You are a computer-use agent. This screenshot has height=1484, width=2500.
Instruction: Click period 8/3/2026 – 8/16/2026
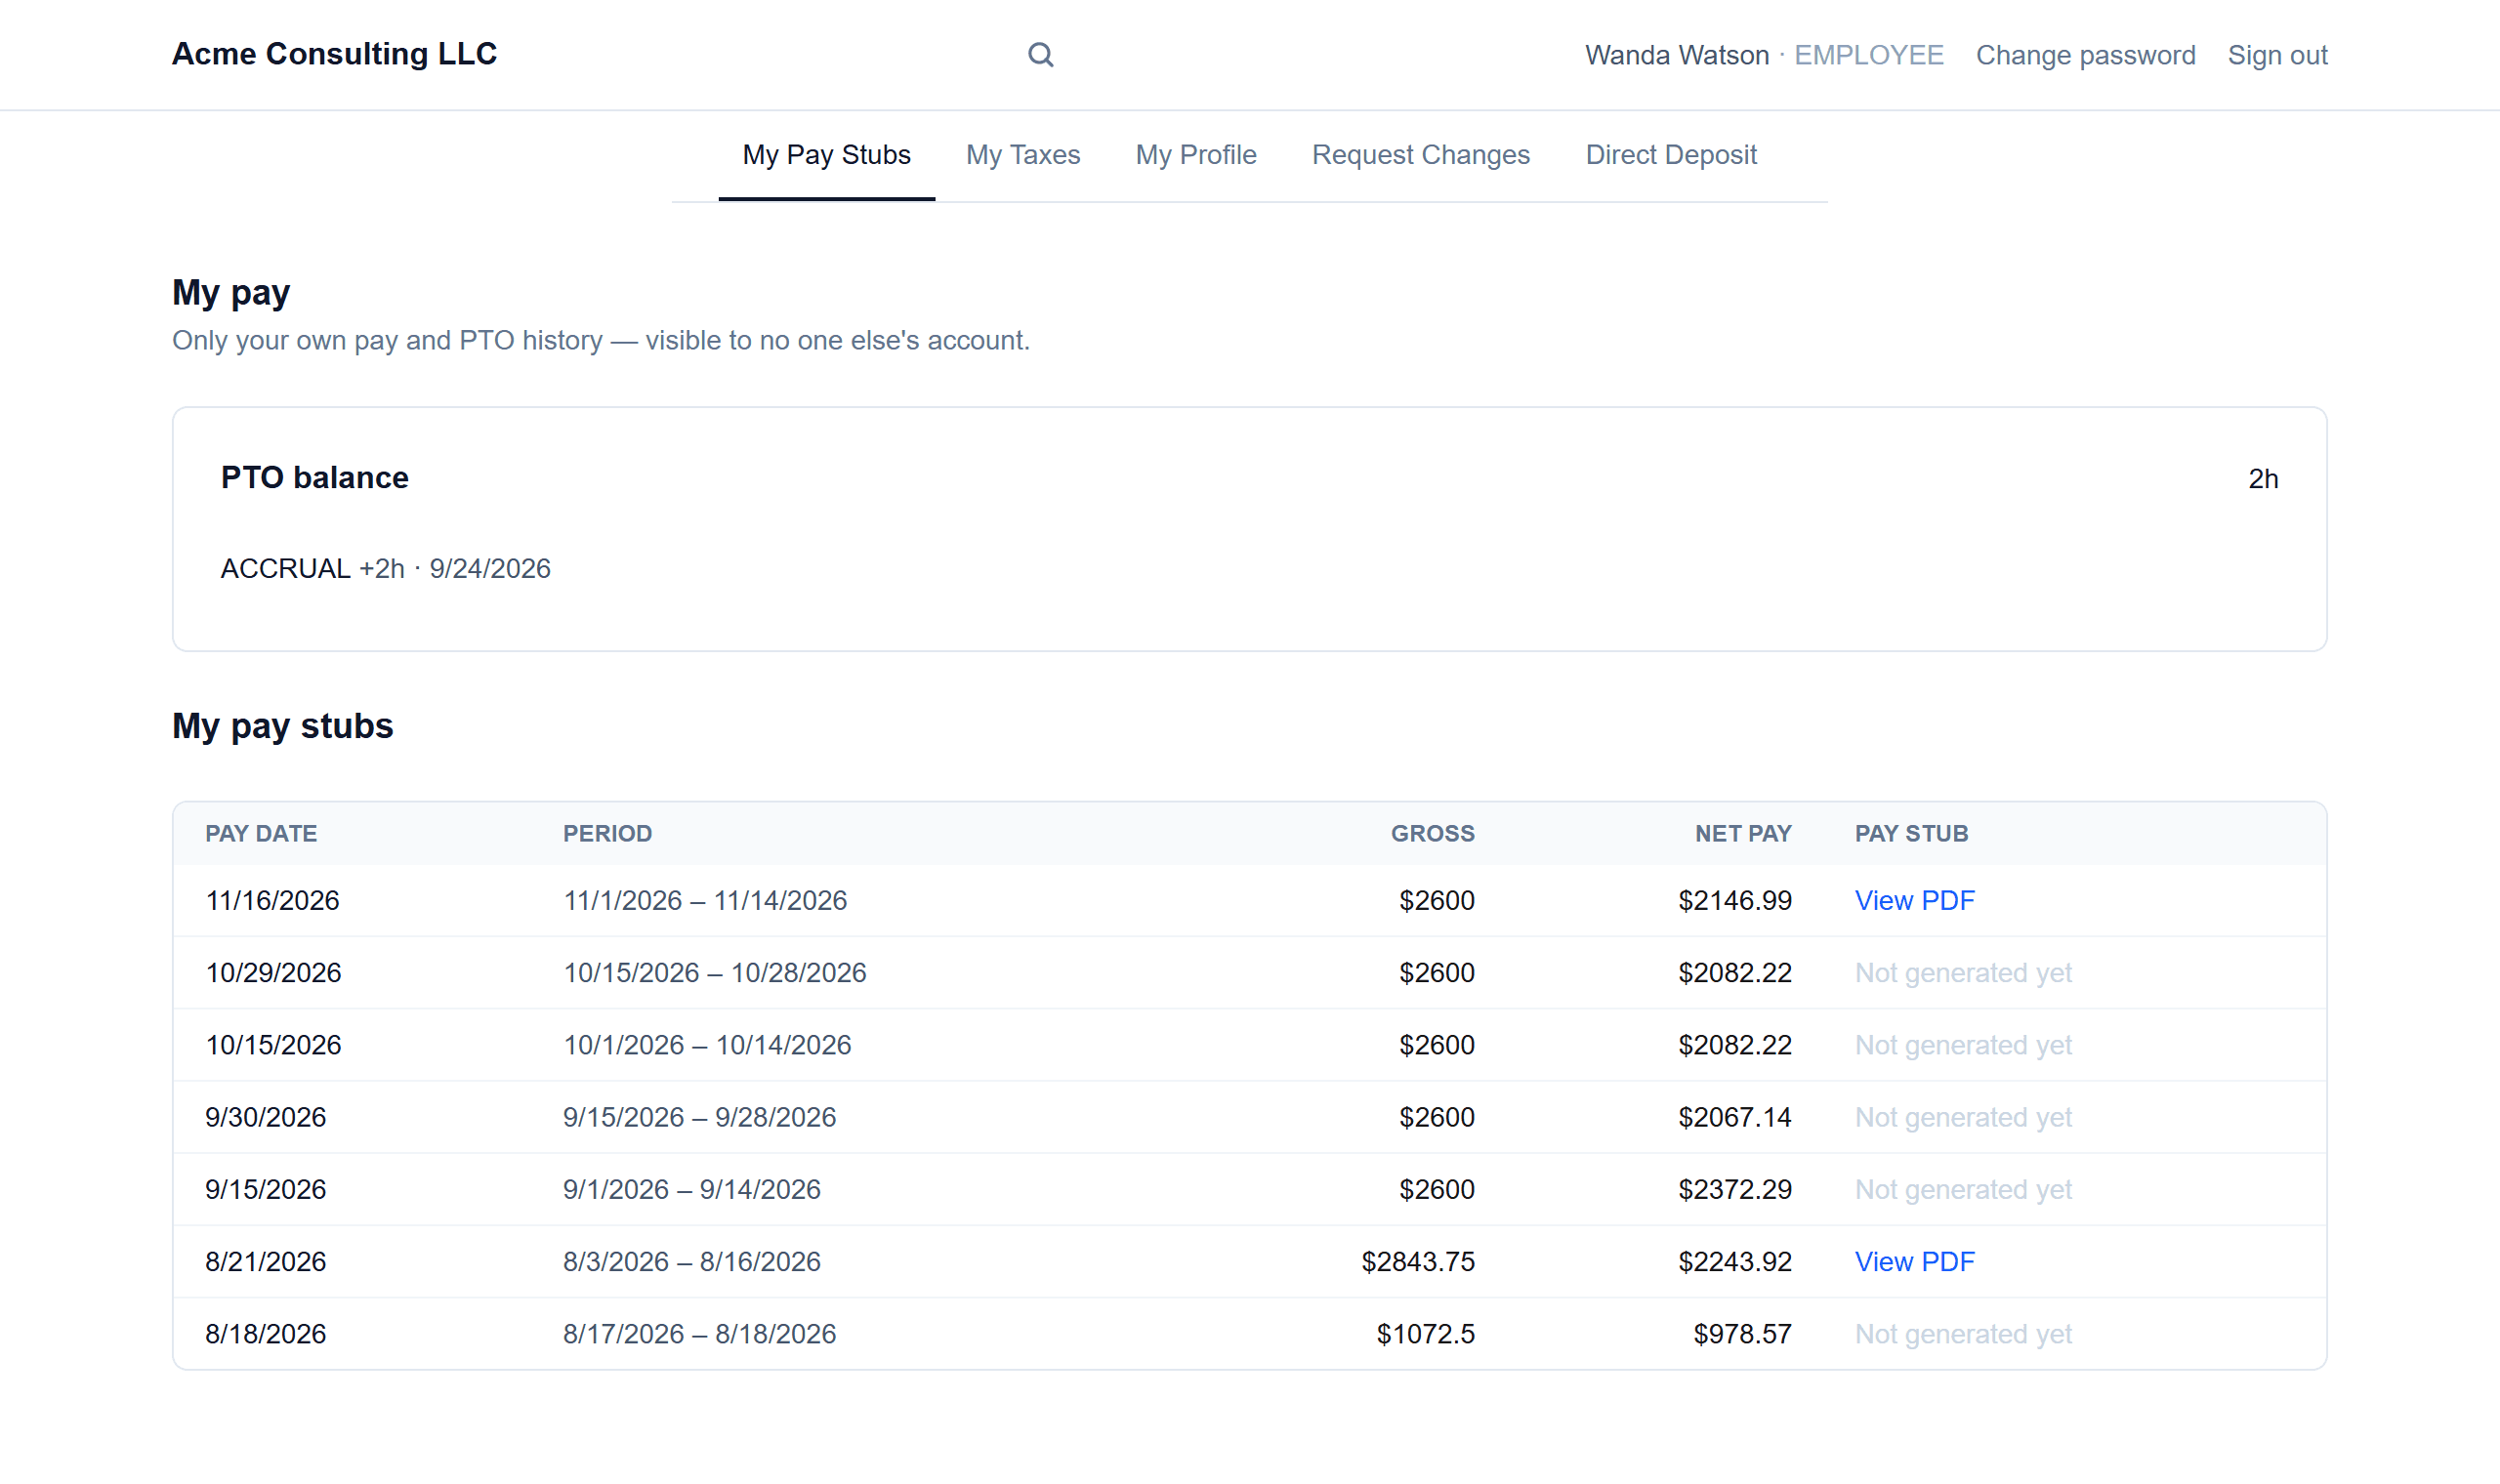[691, 1261]
